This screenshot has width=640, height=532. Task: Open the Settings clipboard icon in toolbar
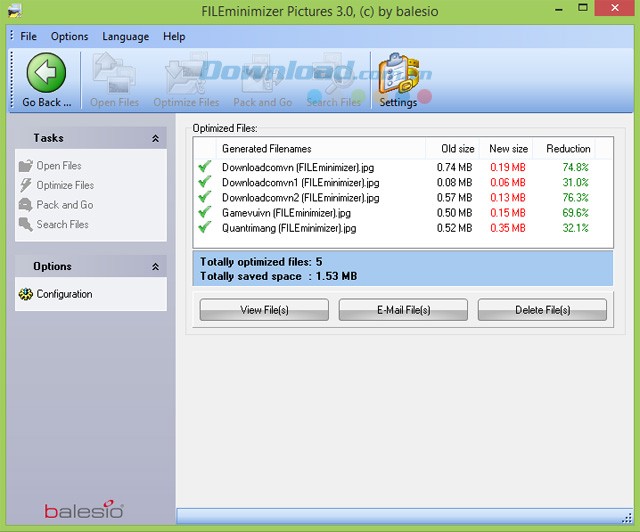pyautogui.click(x=399, y=73)
